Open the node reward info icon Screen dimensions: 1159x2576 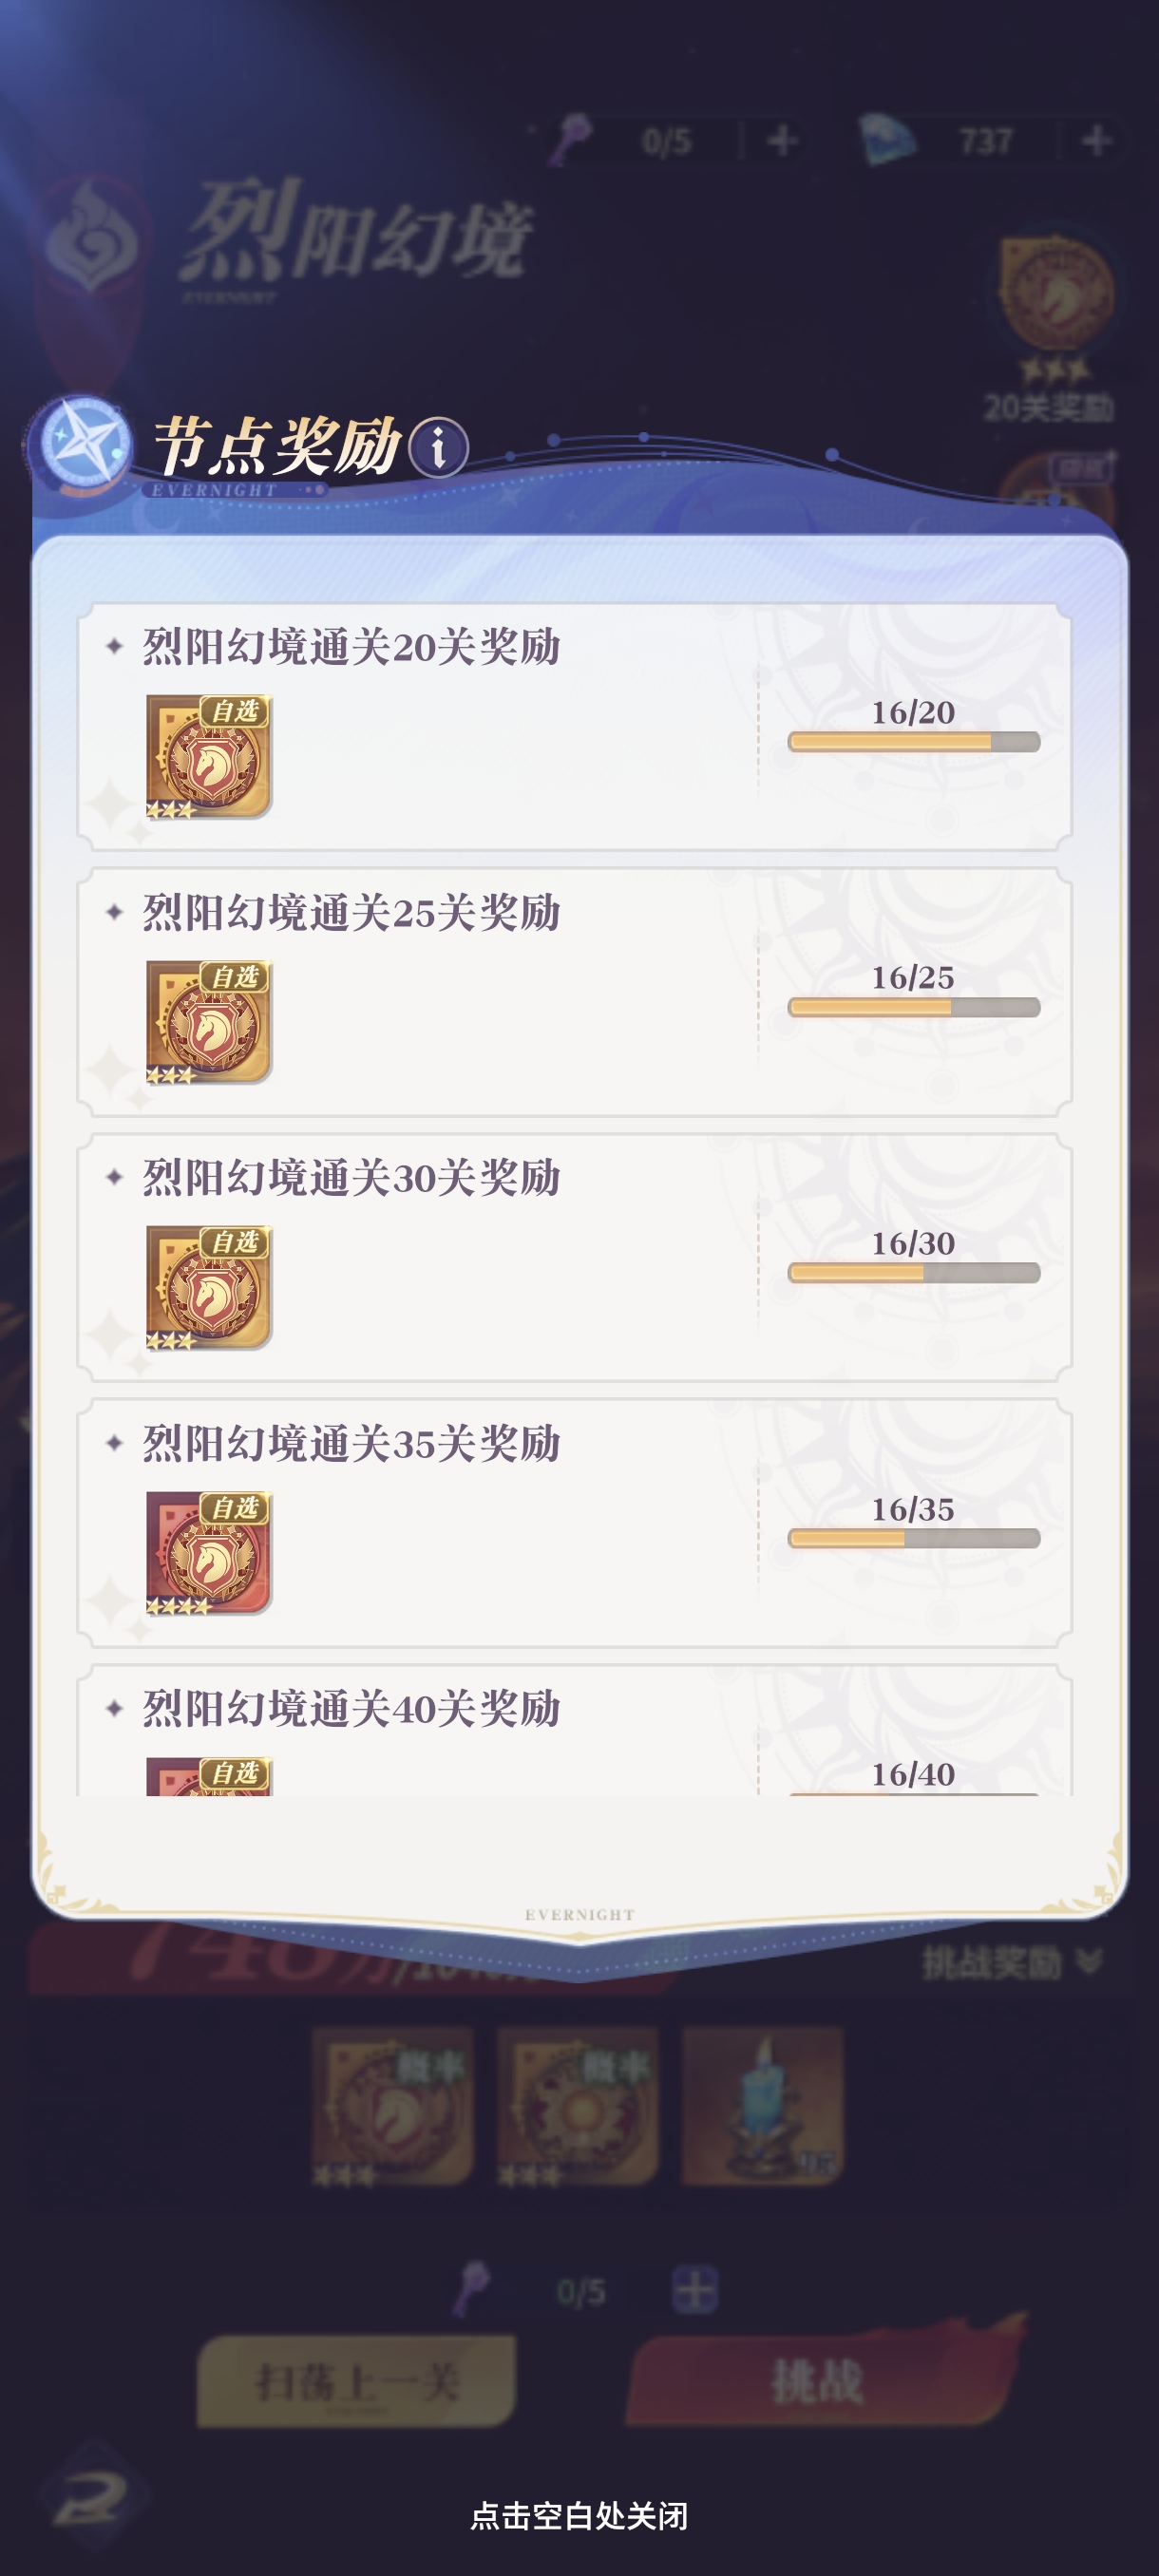[x=438, y=447]
